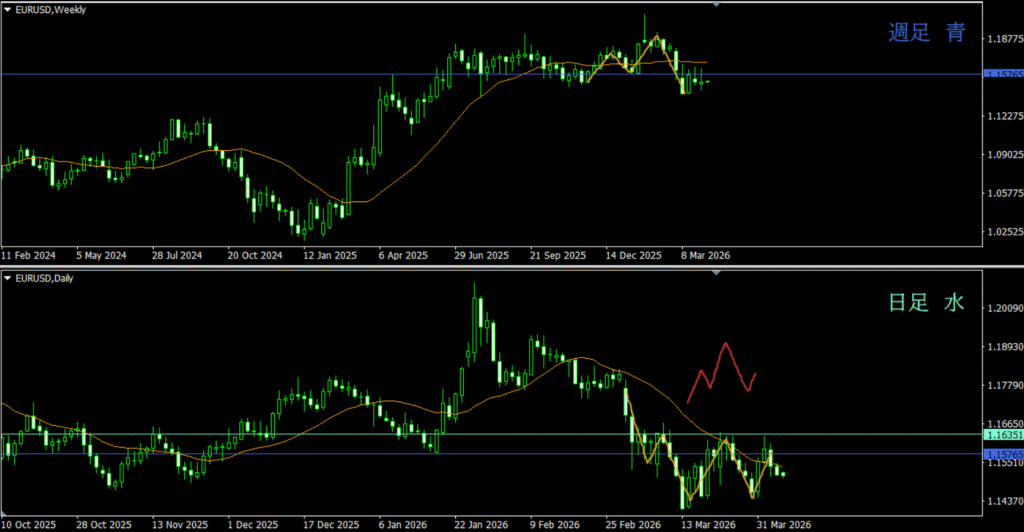This screenshot has width=1024, height=532.
Task: Click the chart shift marker atop weekly chart
Action: (716, 5)
